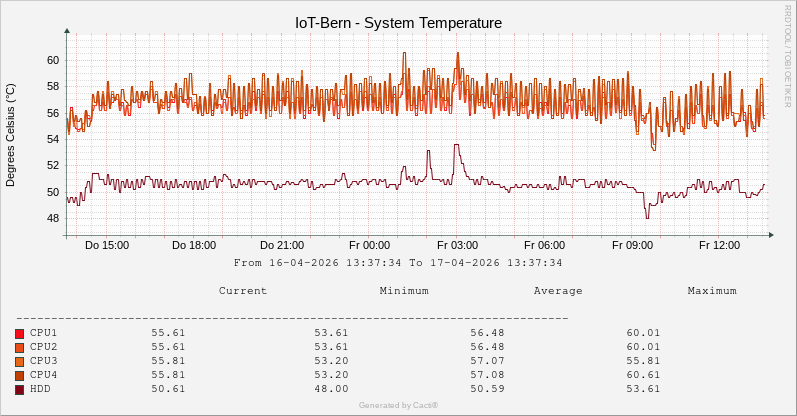
Task: Click the Maximum column header
Action: [x=712, y=291]
